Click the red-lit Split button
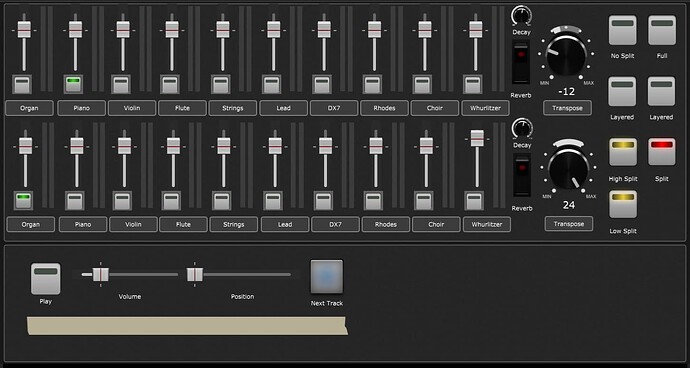The width and height of the screenshot is (690, 368). (x=662, y=152)
